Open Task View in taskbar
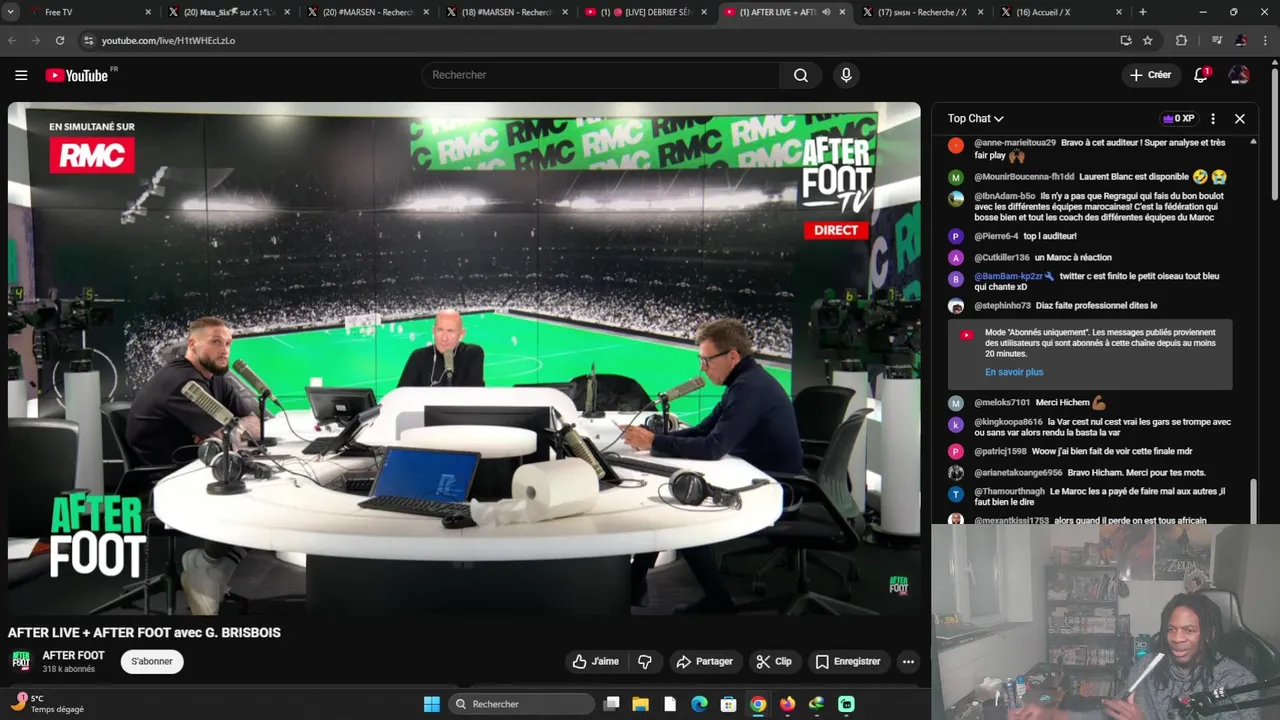 (x=612, y=704)
